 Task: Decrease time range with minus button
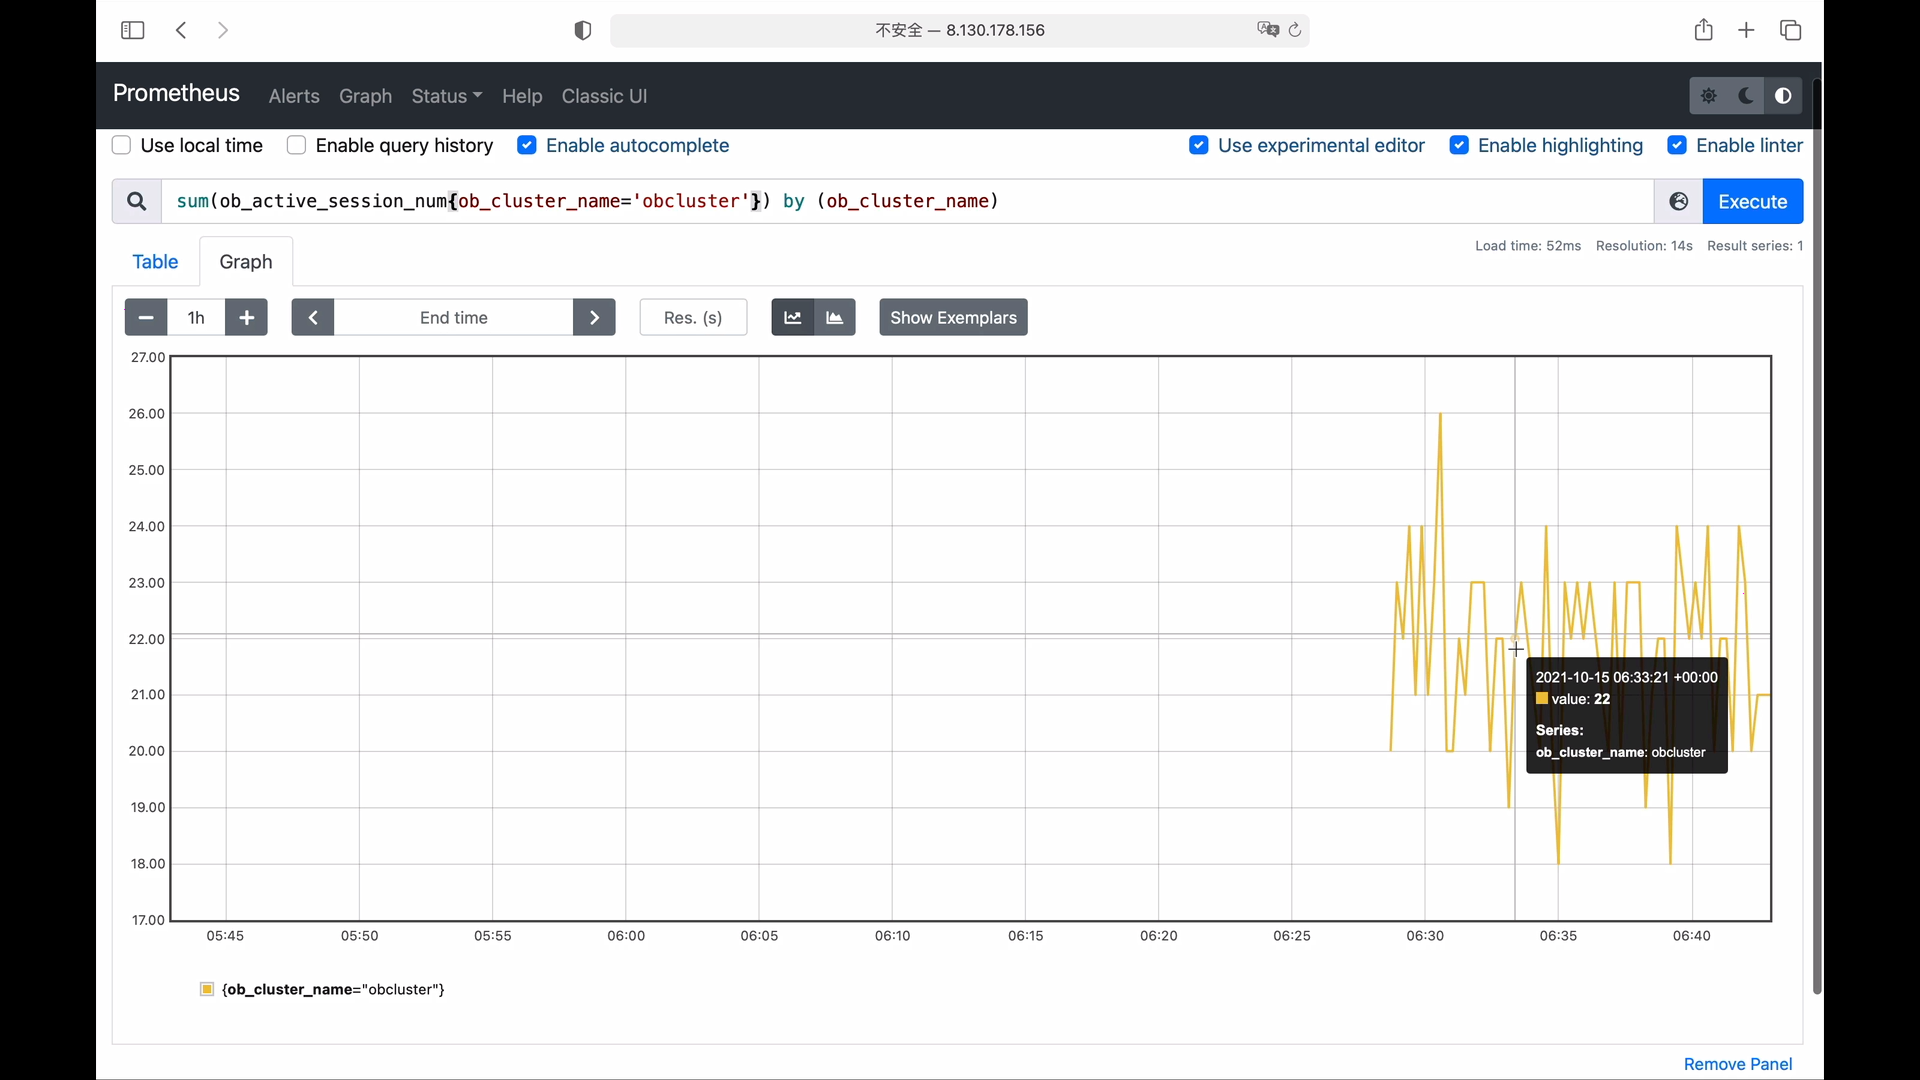pyautogui.click(x=146, y=317)
